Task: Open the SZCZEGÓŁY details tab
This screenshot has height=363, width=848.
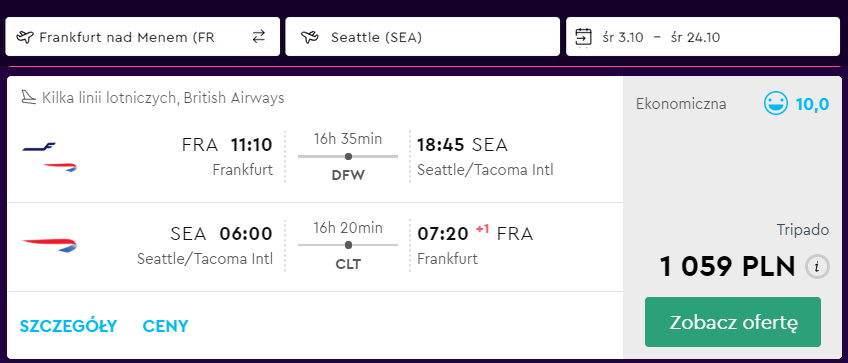Action: click(x=68, y=326)
